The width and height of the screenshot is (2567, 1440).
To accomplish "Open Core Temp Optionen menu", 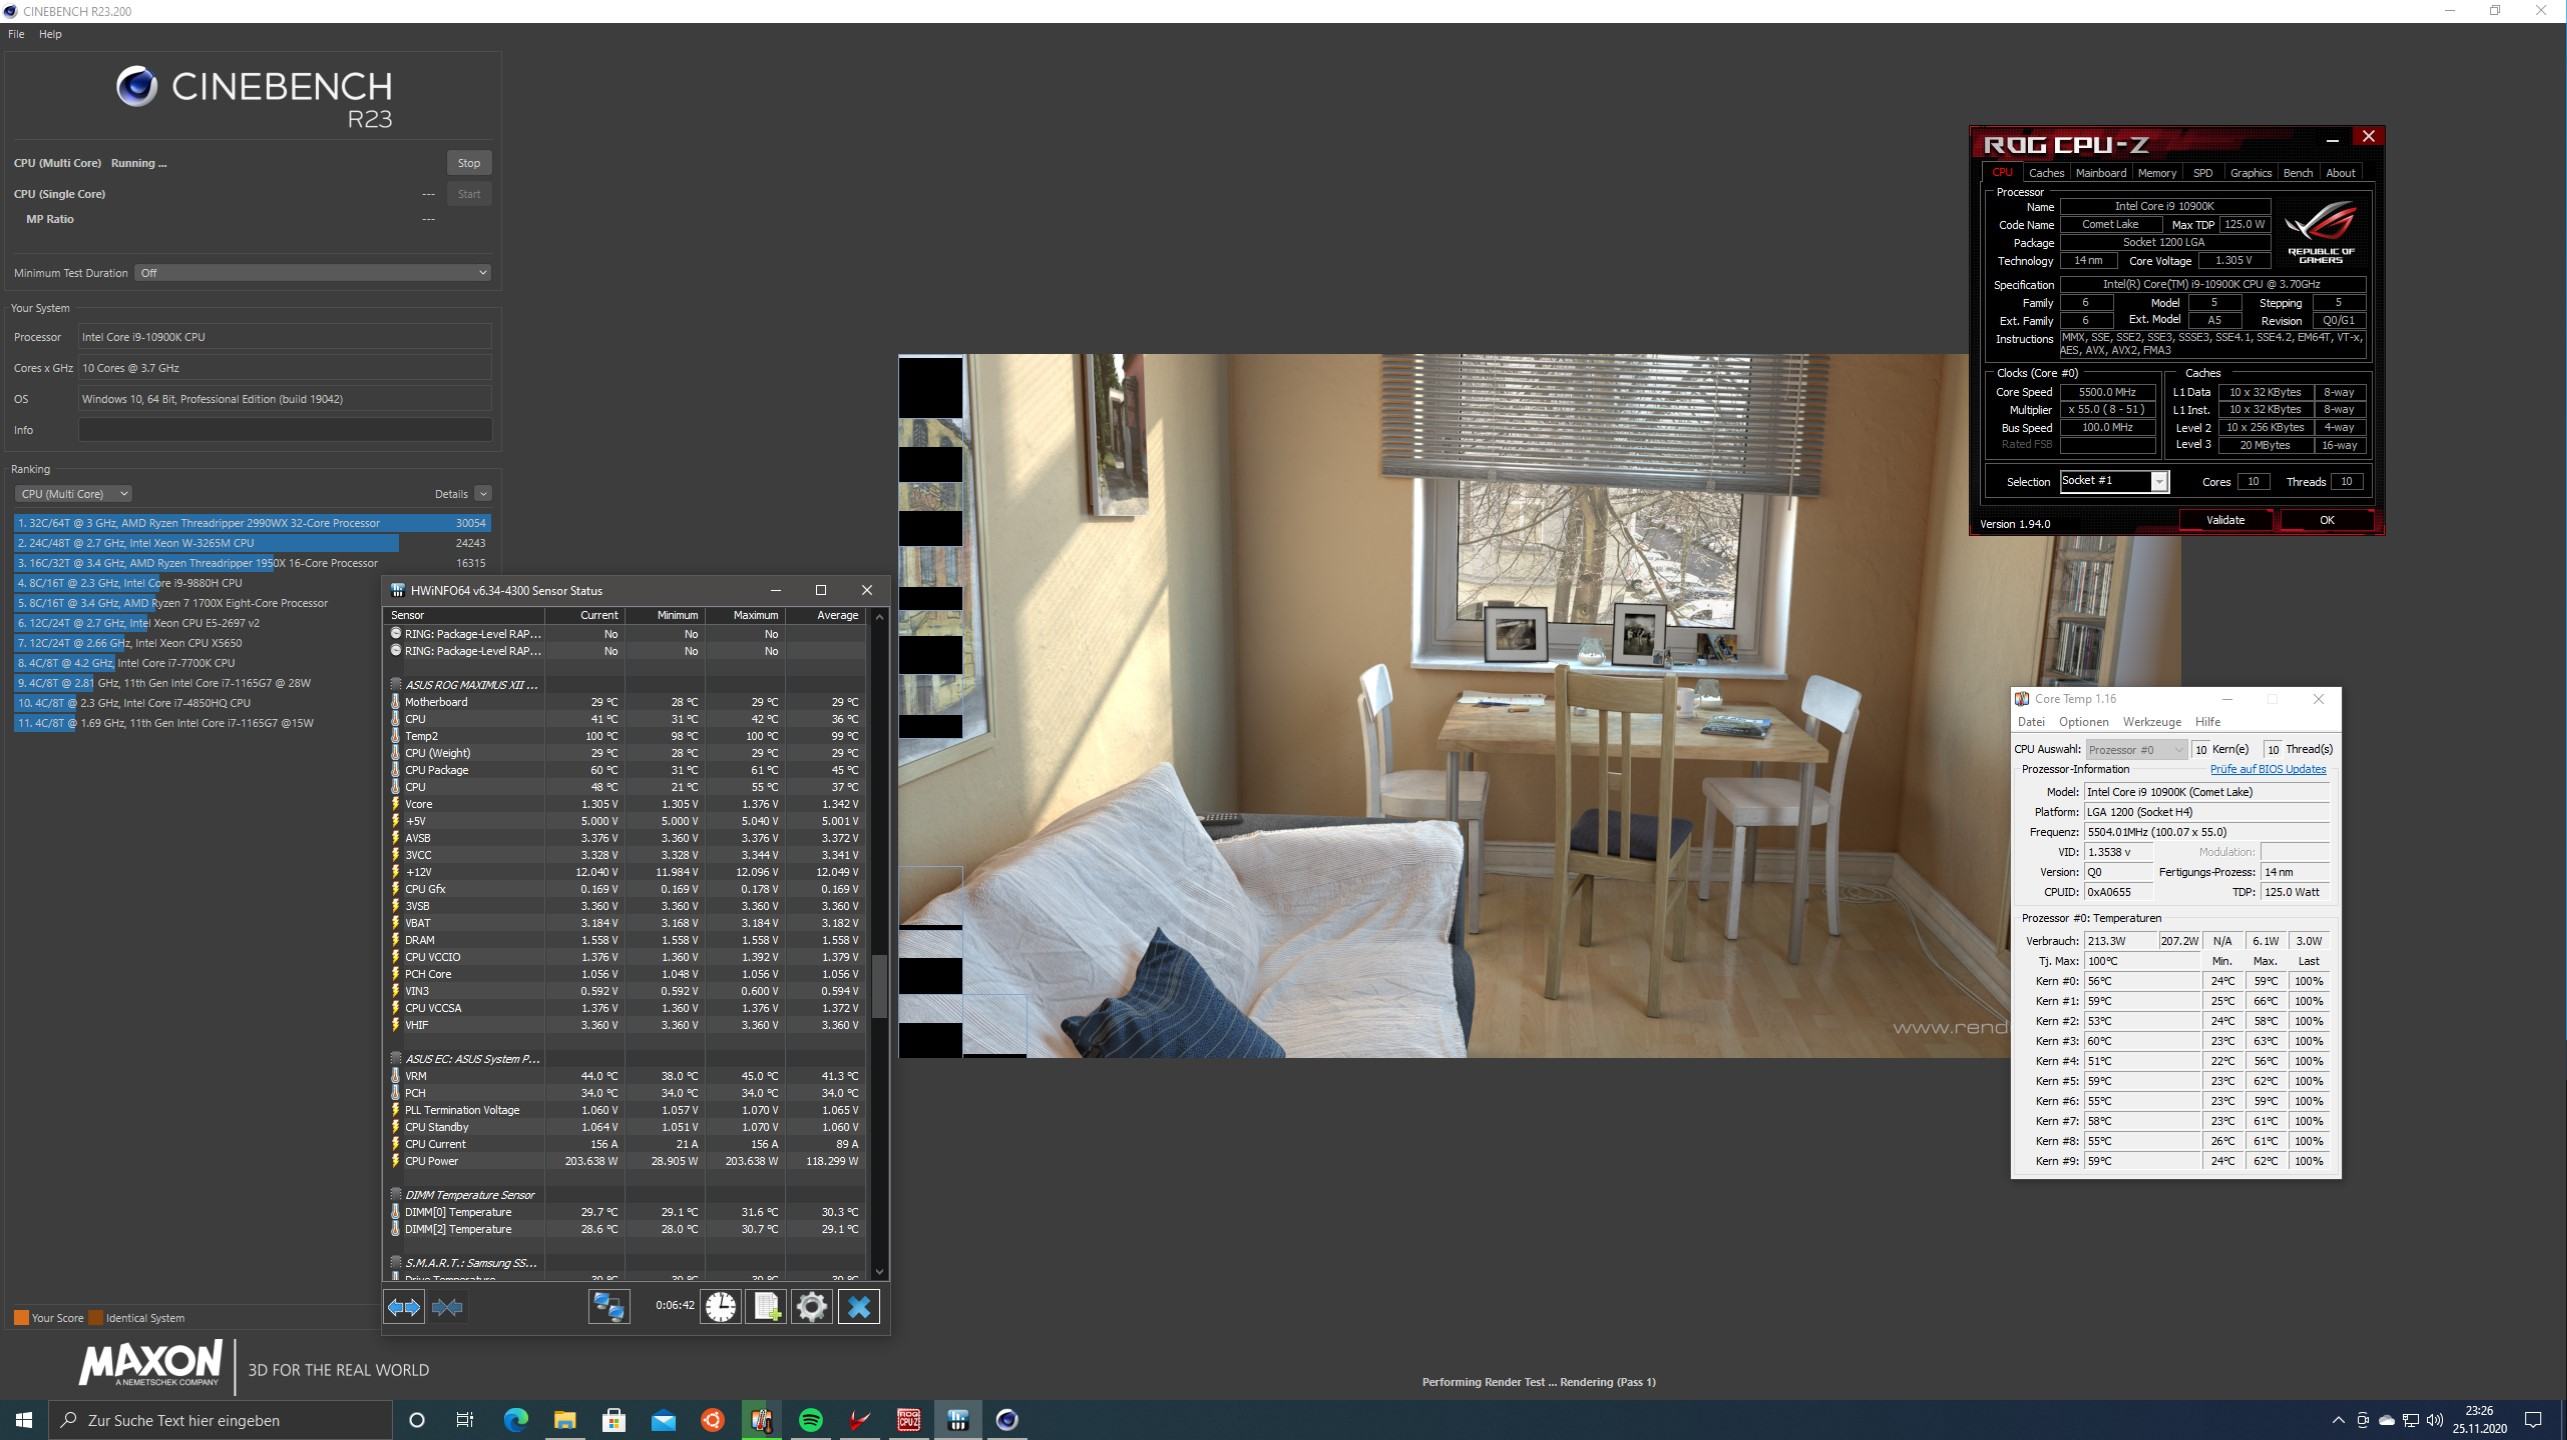I will 2084,722.
